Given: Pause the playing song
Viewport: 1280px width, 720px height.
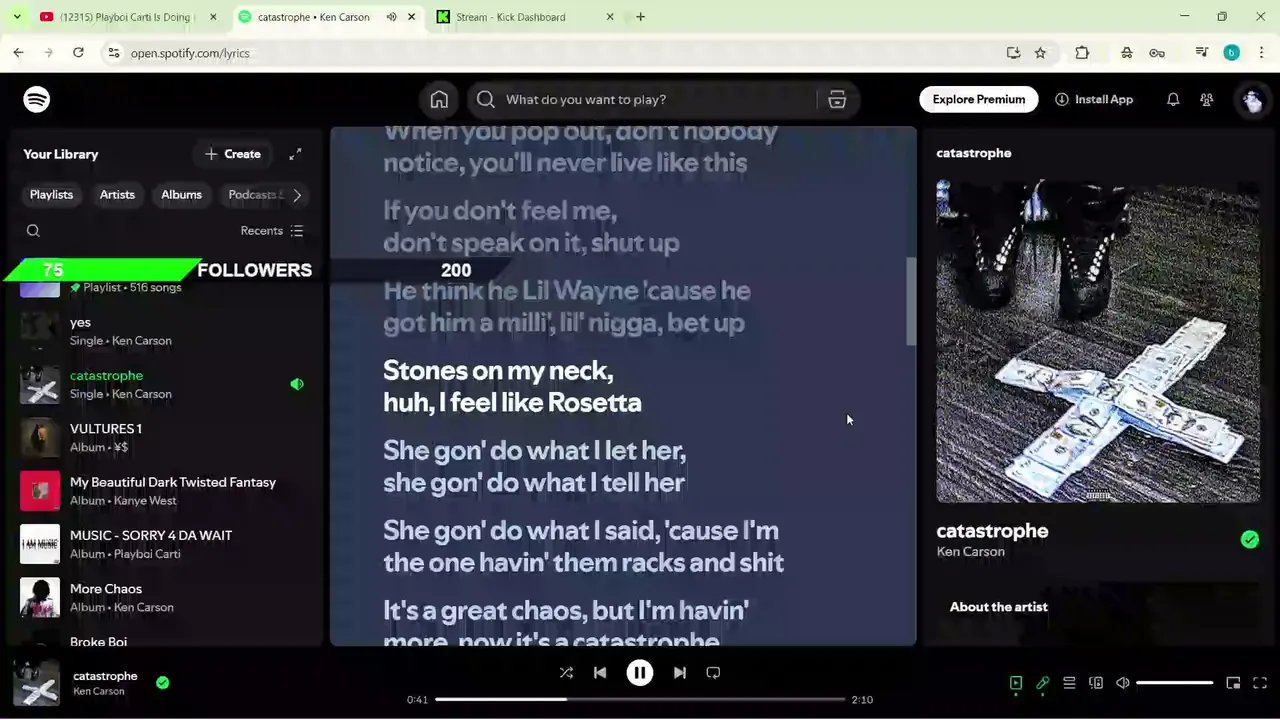Looking at the screenshot, I should [x=640, y=673].
